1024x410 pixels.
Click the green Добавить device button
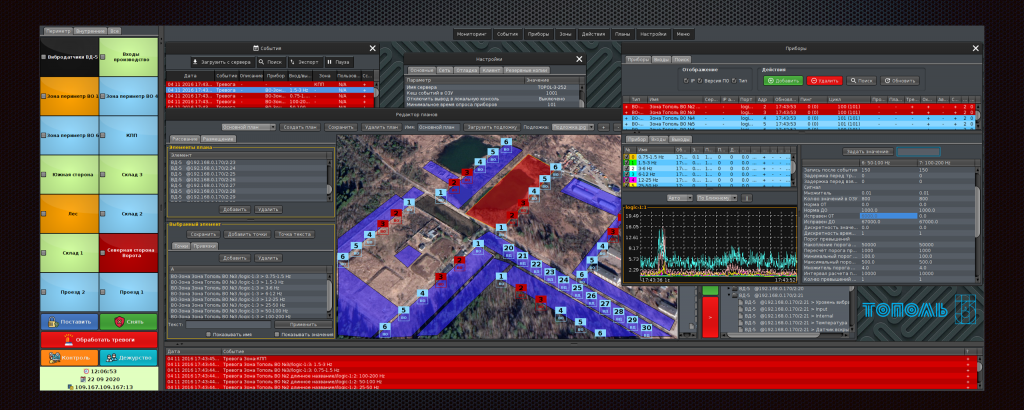click(784, 80)
